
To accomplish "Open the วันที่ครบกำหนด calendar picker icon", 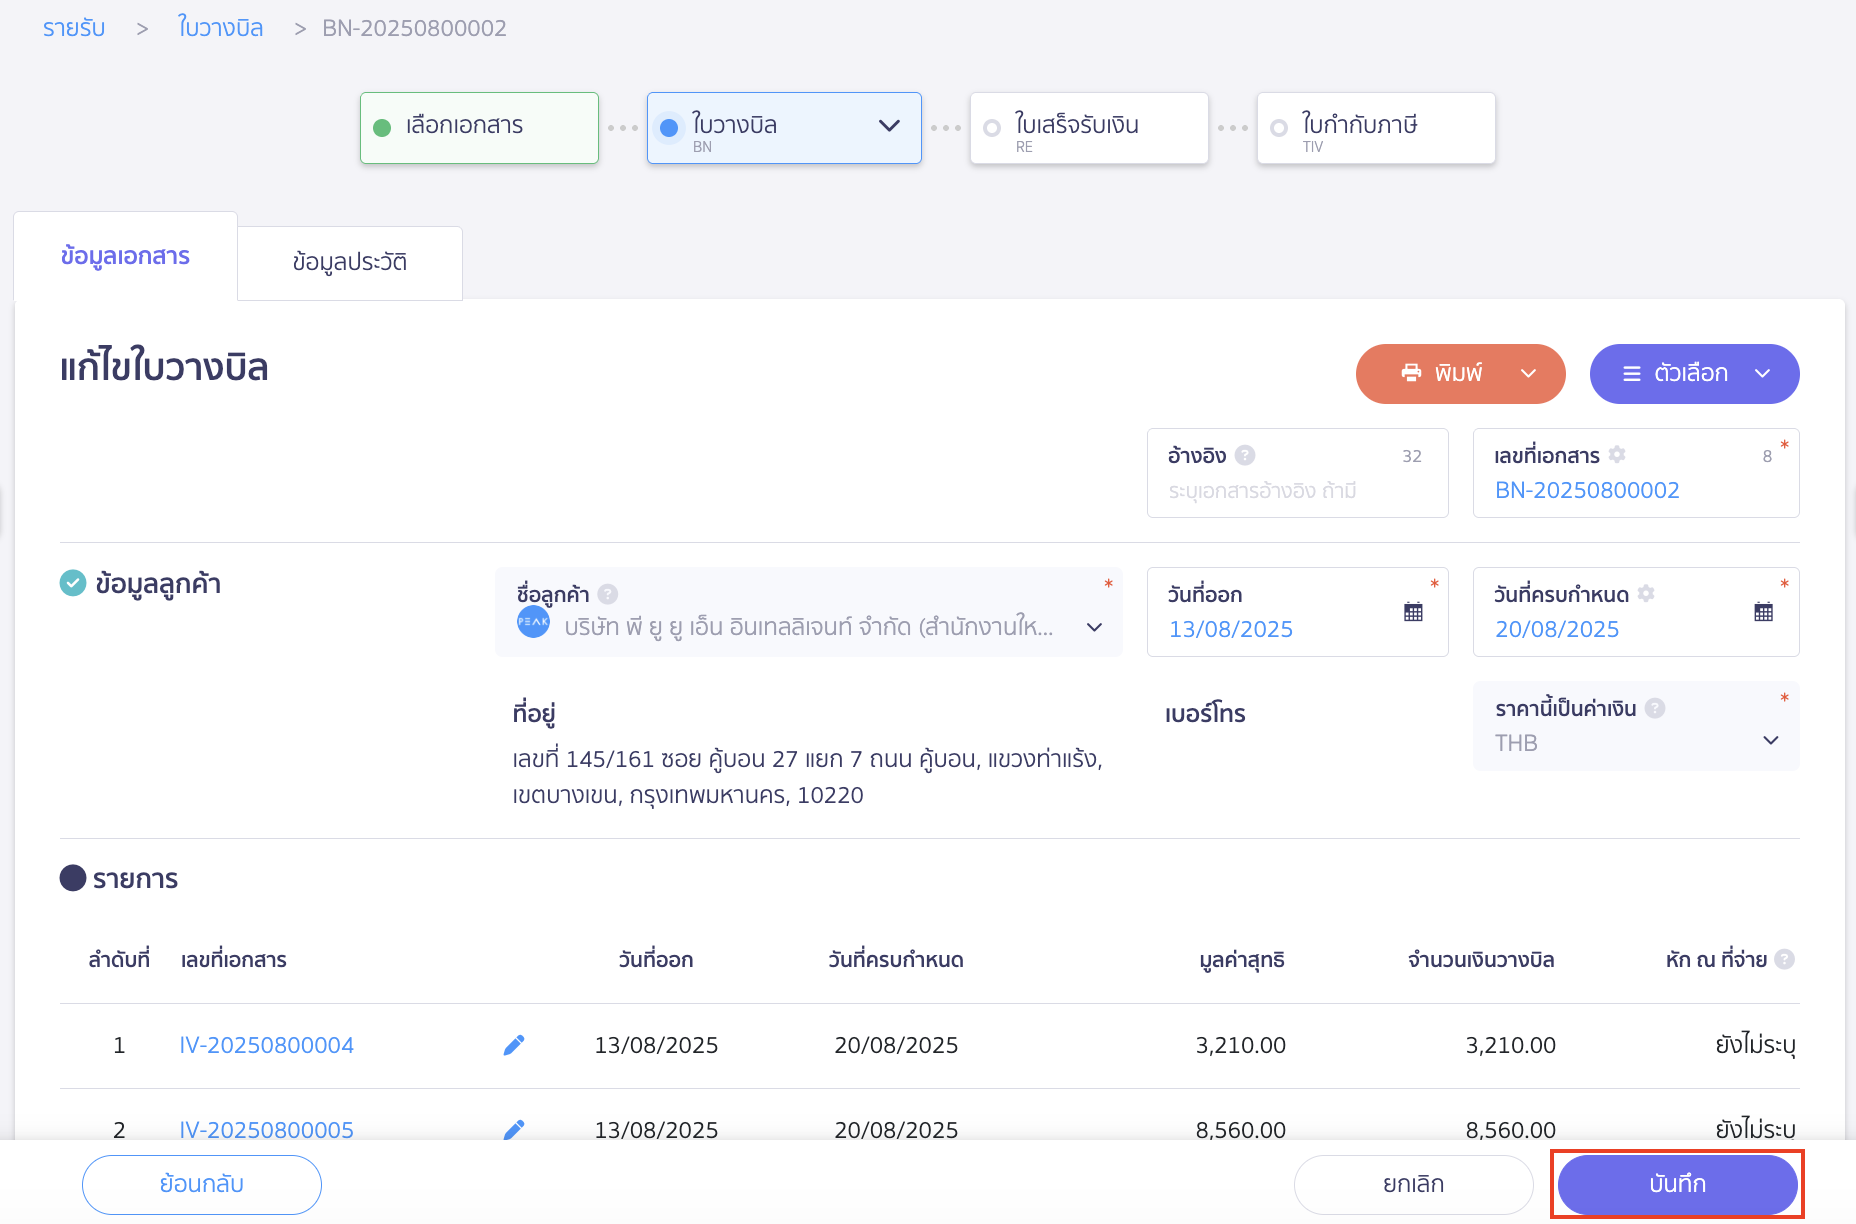I will pos(1763,612).
